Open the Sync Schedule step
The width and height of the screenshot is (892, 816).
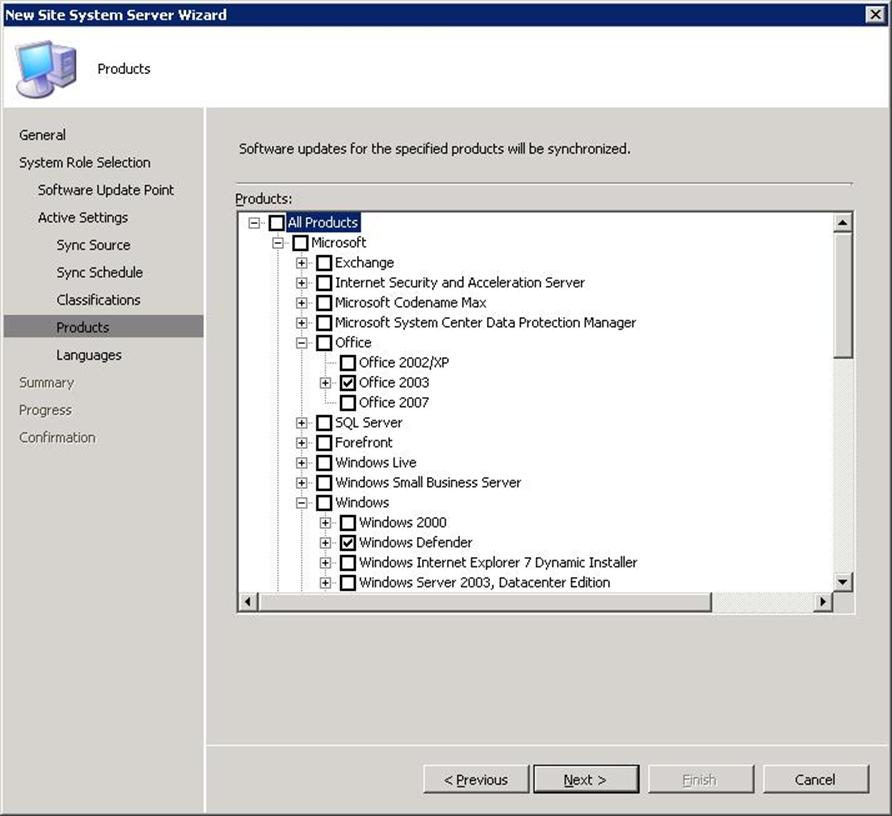pos(100,272)
